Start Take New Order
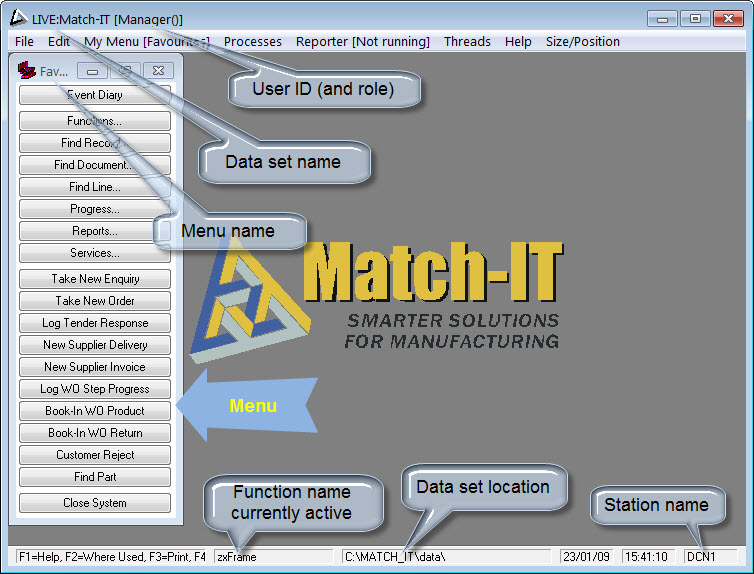The height and width of the screenshot is (574, 754). point(95,301)
